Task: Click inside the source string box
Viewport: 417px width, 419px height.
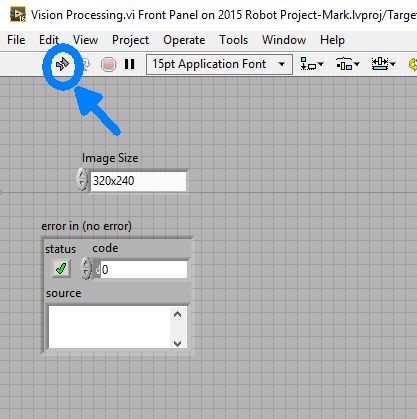Action: pos(110,327)
